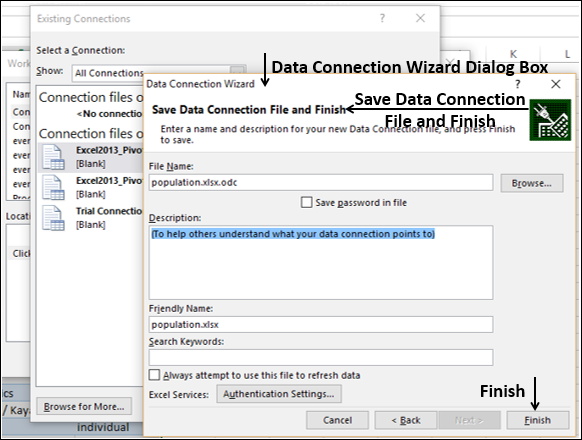Click the green data connection wizard icon

[x=550, y=120]
